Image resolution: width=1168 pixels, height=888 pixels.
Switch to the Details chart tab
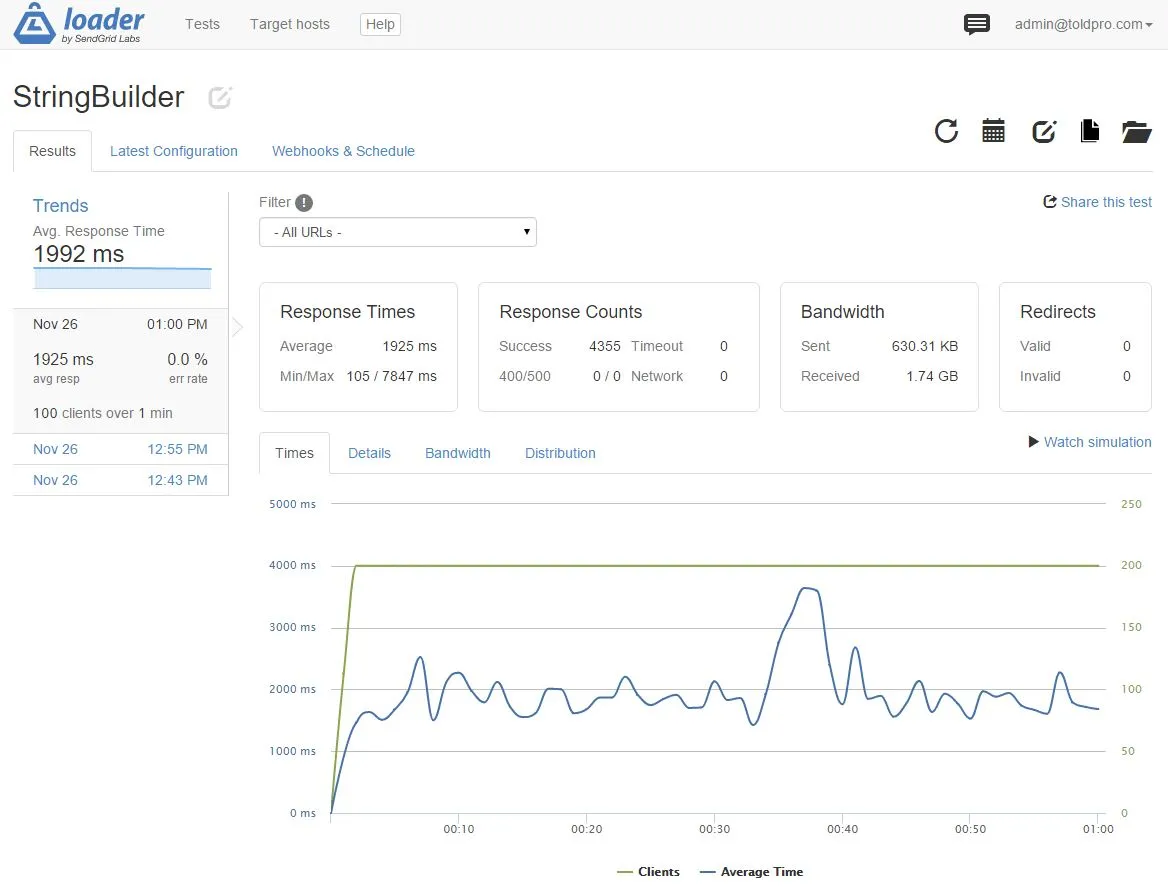tap(369, 453)
